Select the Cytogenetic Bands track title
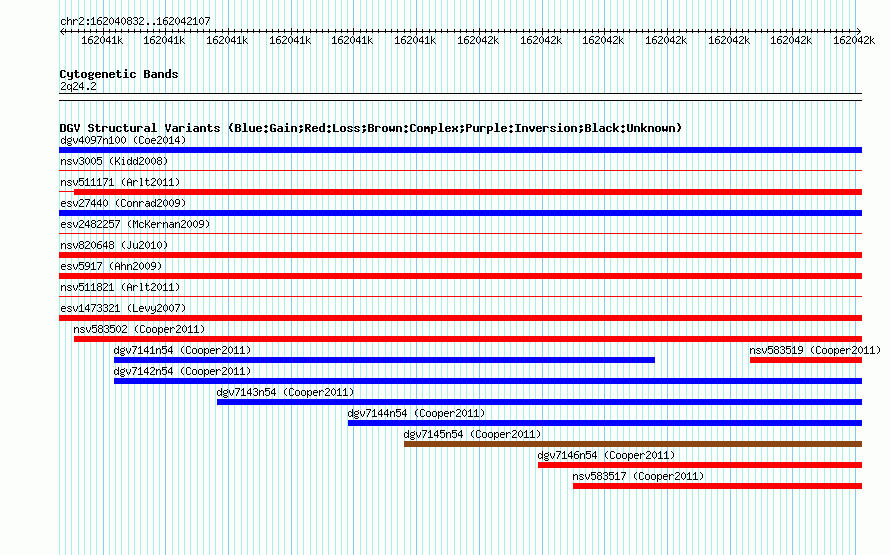This screenshot has width=890, height=555. [x=119, y=74]
